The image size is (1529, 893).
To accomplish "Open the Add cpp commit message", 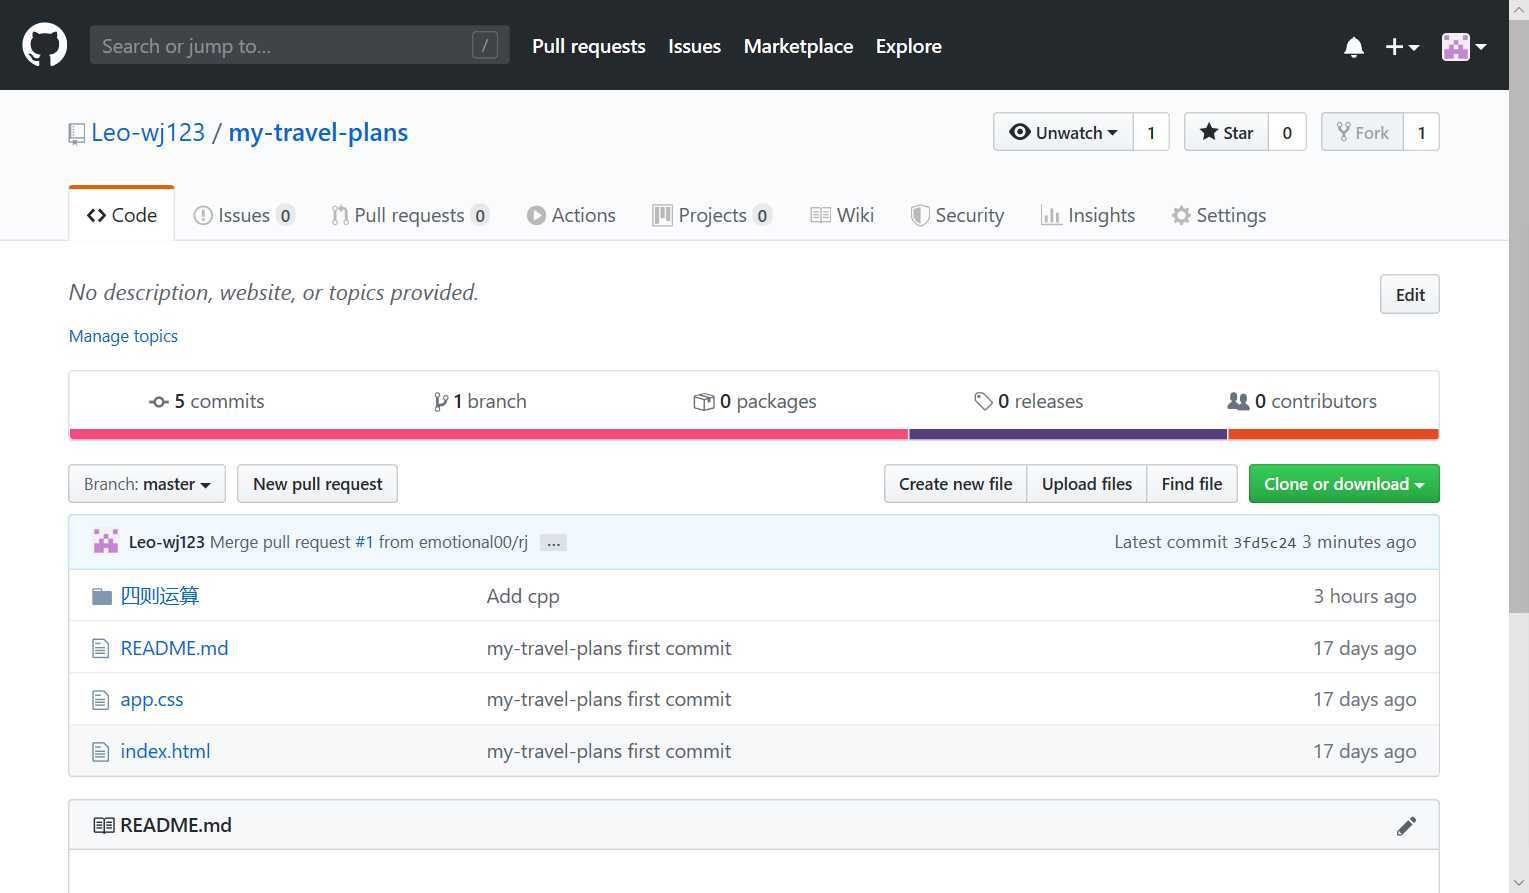I will point(523,596).
